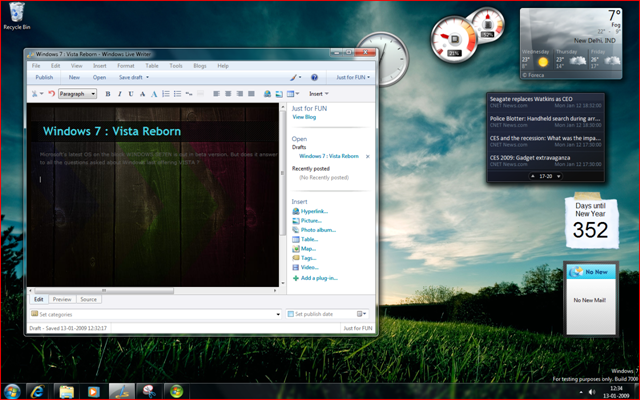Open the Paragraph style dropdown
The height and width of the screenshot is (400, 640).
pyautogui.click(x=78, y=94)
